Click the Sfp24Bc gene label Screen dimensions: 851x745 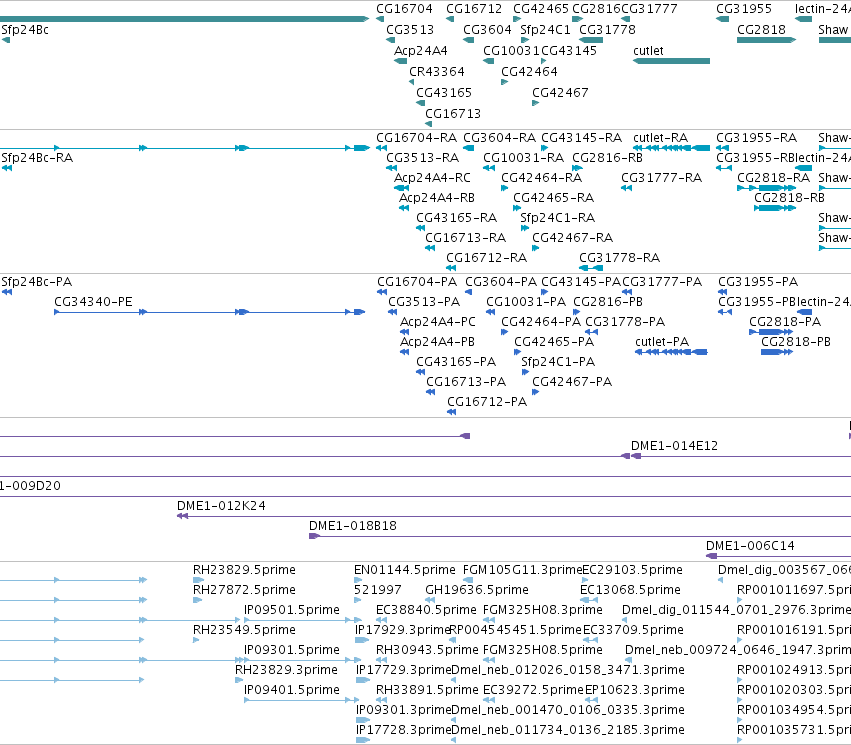pyautogui.click(x=25, y=30)
